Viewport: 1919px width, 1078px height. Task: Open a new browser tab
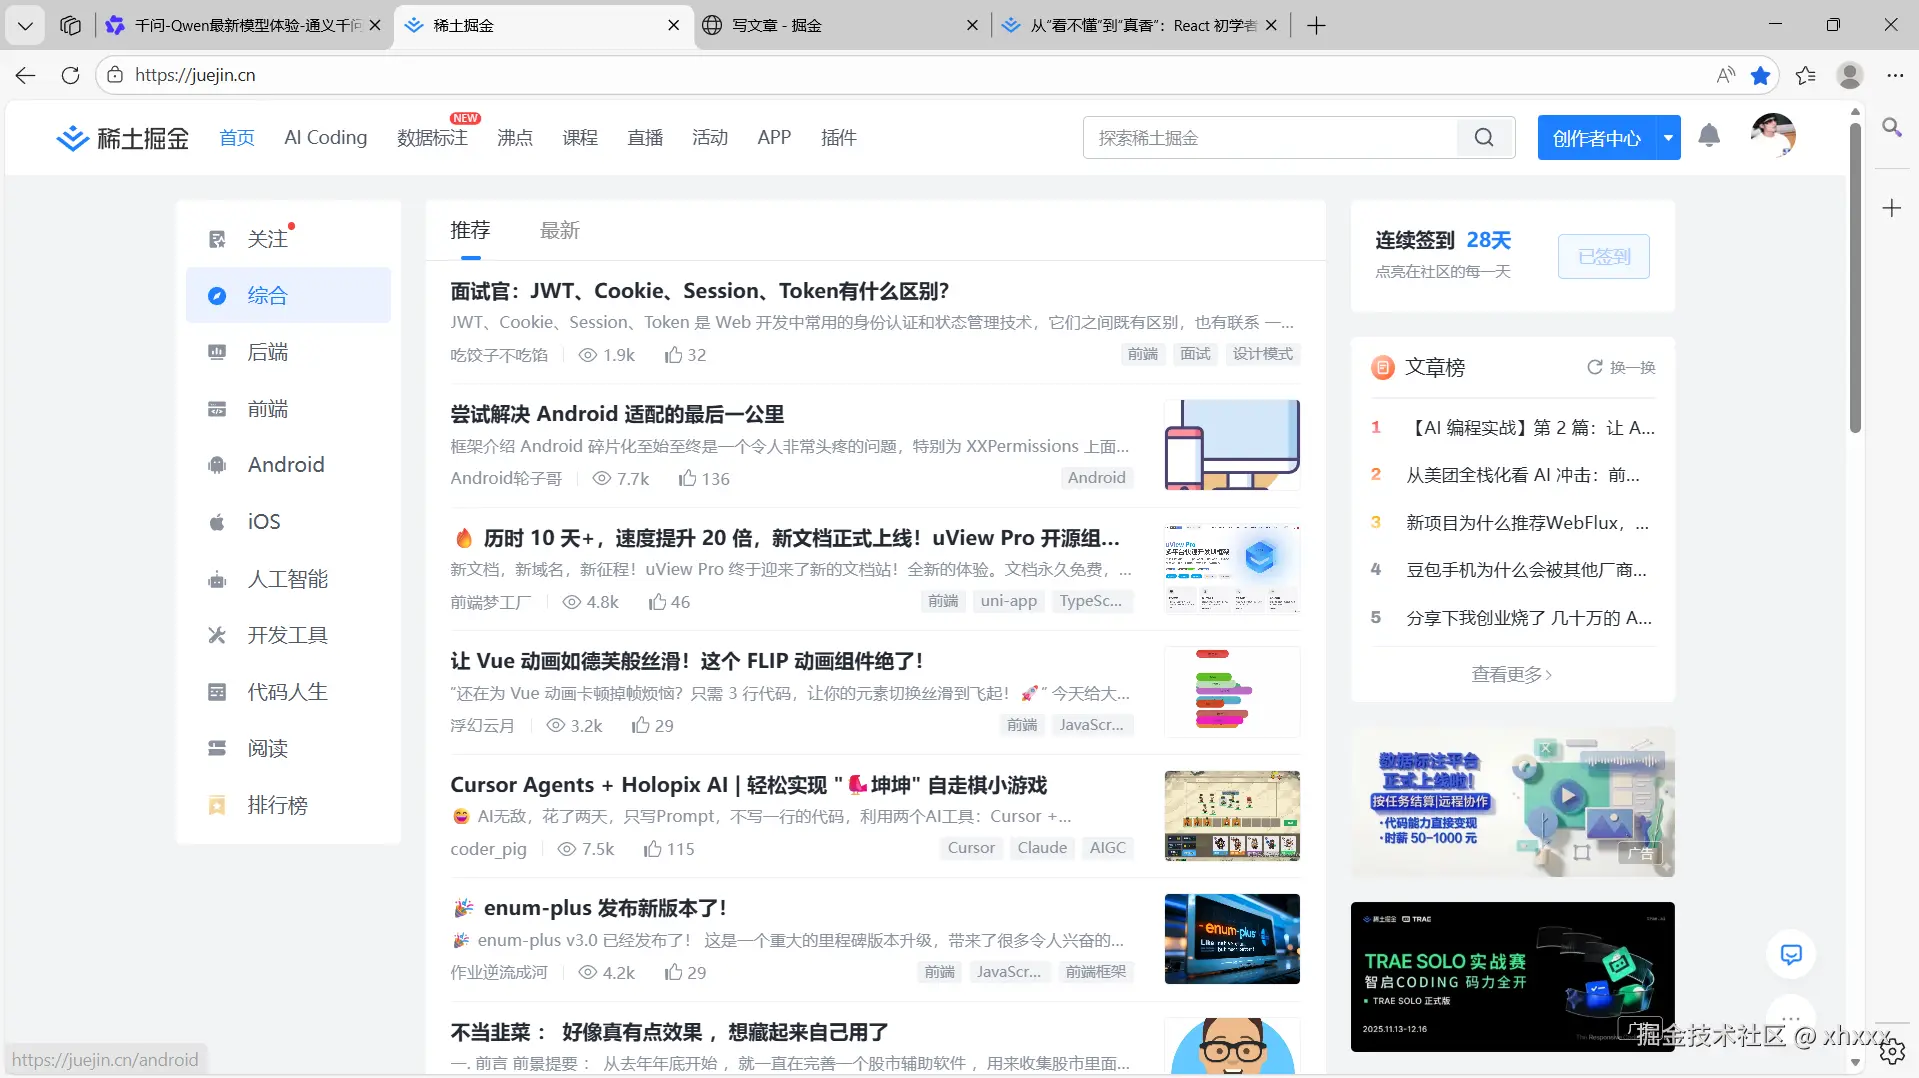click(x=1316, y=25)
